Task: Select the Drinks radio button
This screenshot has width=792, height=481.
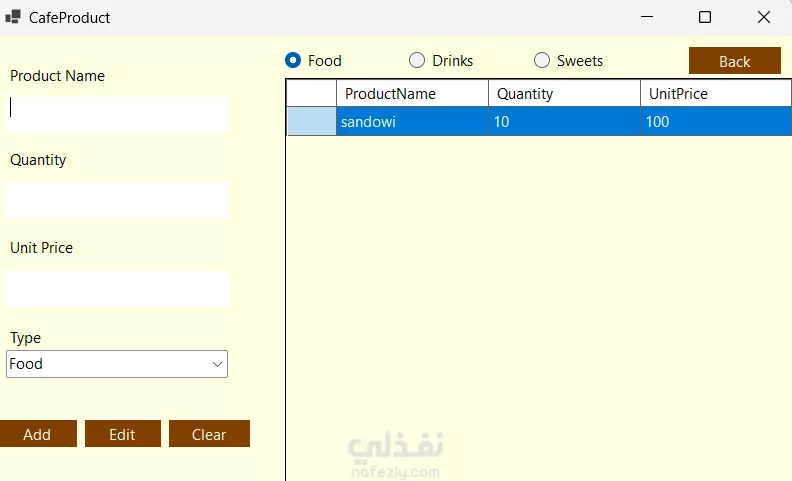Action: (417, 60)
